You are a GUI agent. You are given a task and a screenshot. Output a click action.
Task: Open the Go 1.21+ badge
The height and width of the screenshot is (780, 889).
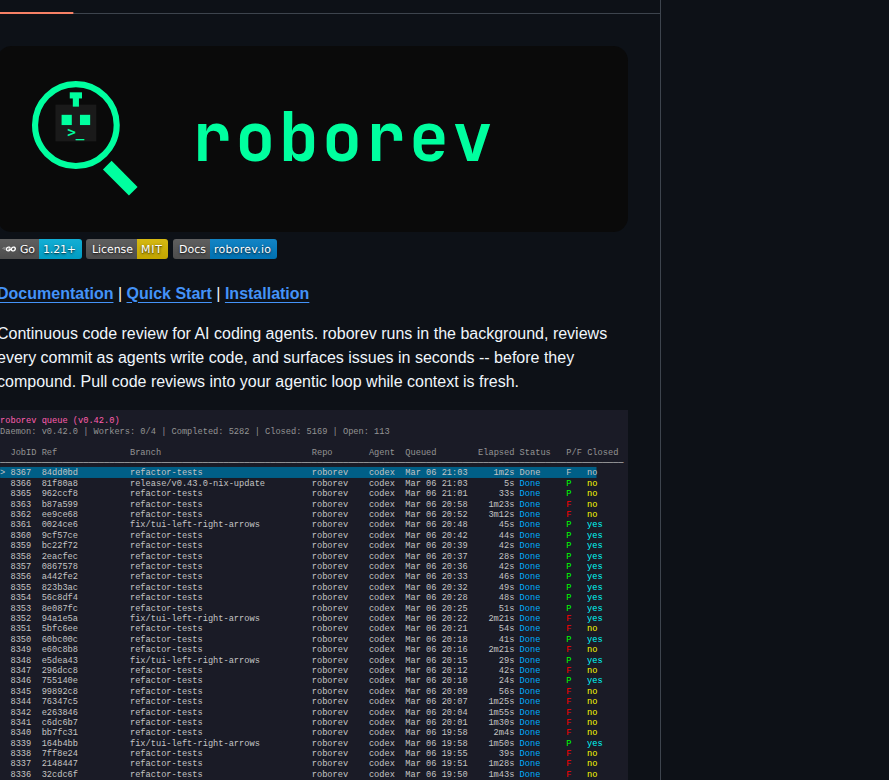[x=40, y=249]
